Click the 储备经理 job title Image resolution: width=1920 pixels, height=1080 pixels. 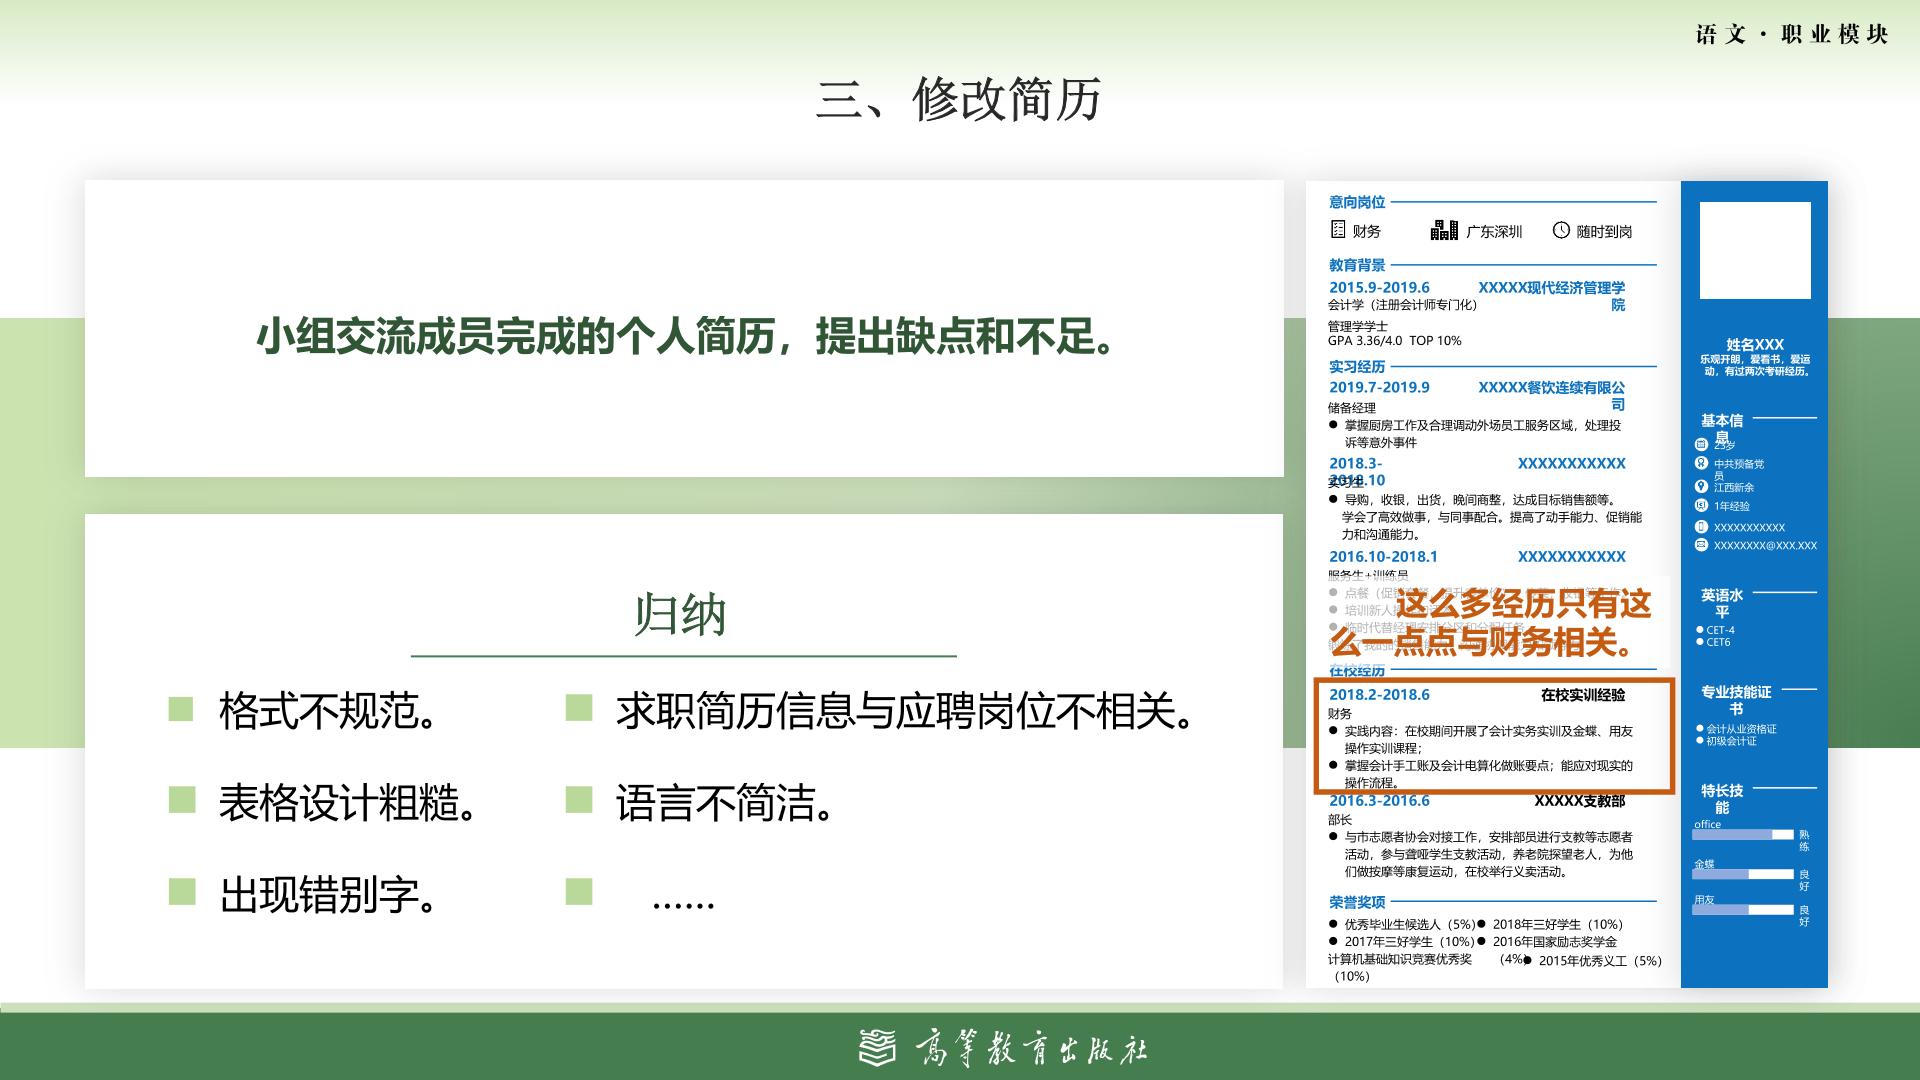(1352, 408)
